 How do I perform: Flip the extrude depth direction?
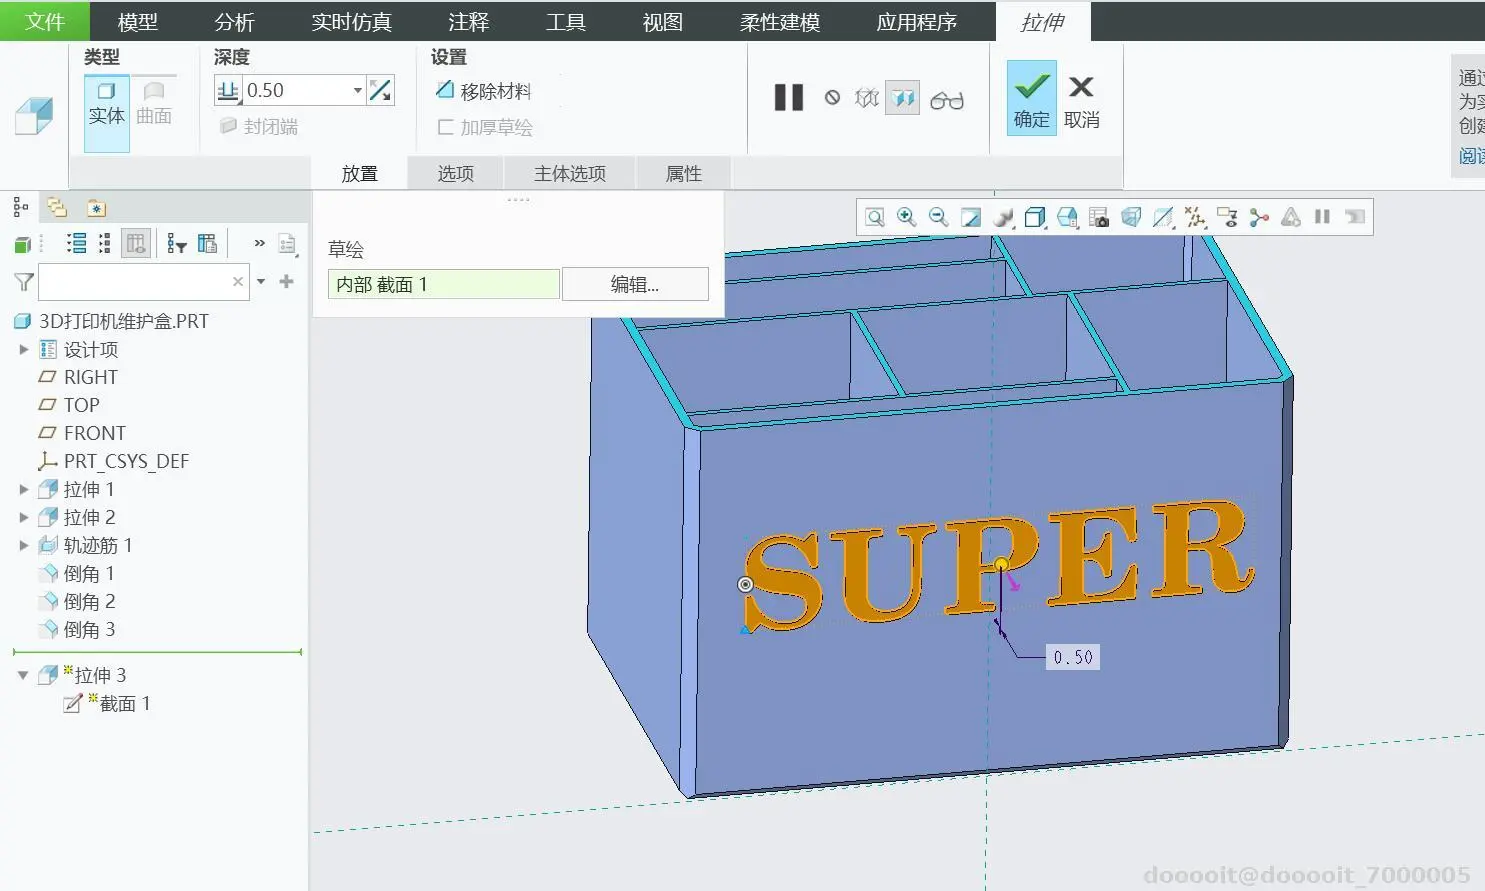[380, 91]
